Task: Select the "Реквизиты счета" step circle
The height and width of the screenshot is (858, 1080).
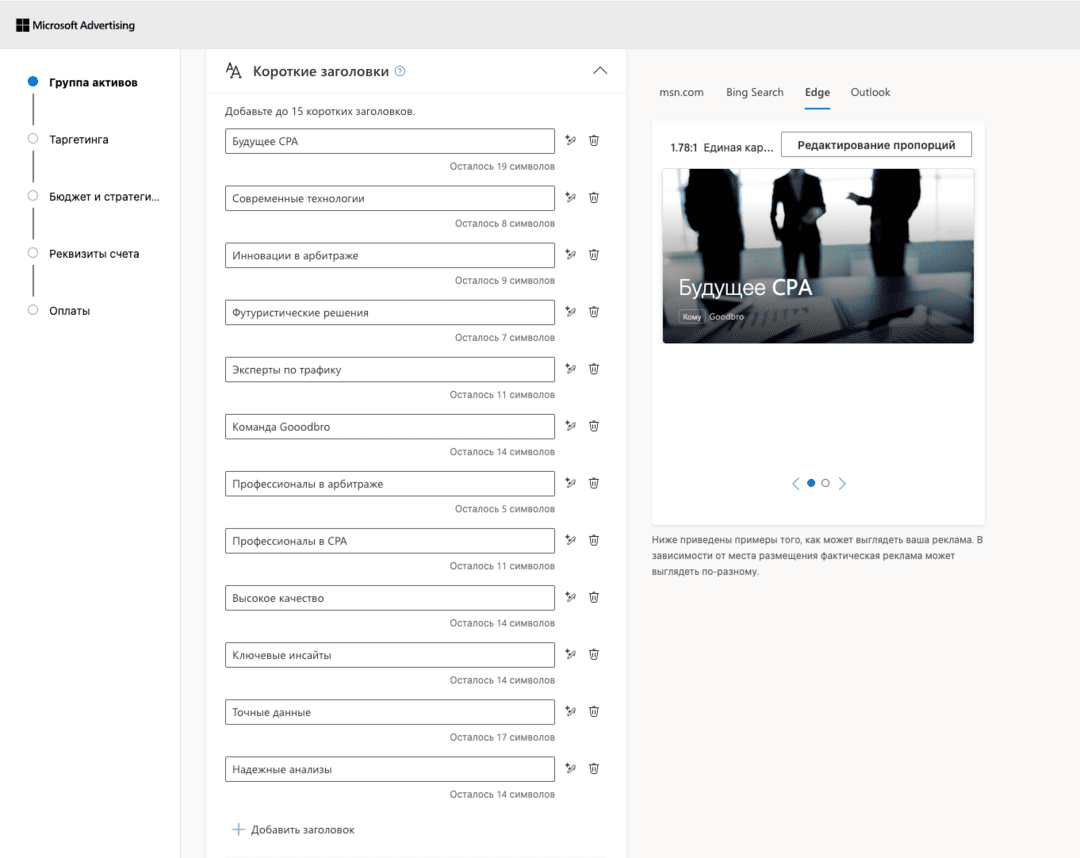Action: click(x=31, y=253)
